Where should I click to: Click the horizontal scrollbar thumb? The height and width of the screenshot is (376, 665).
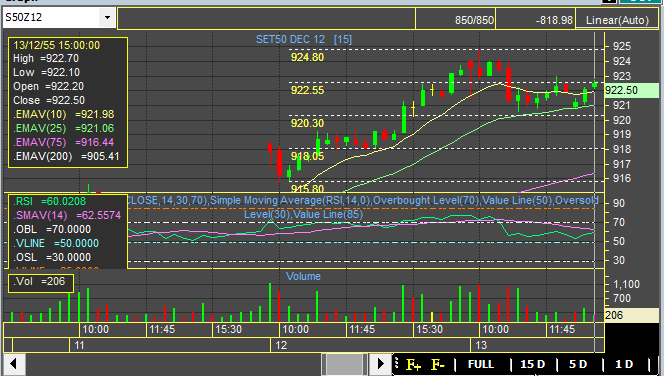point(344,364)
